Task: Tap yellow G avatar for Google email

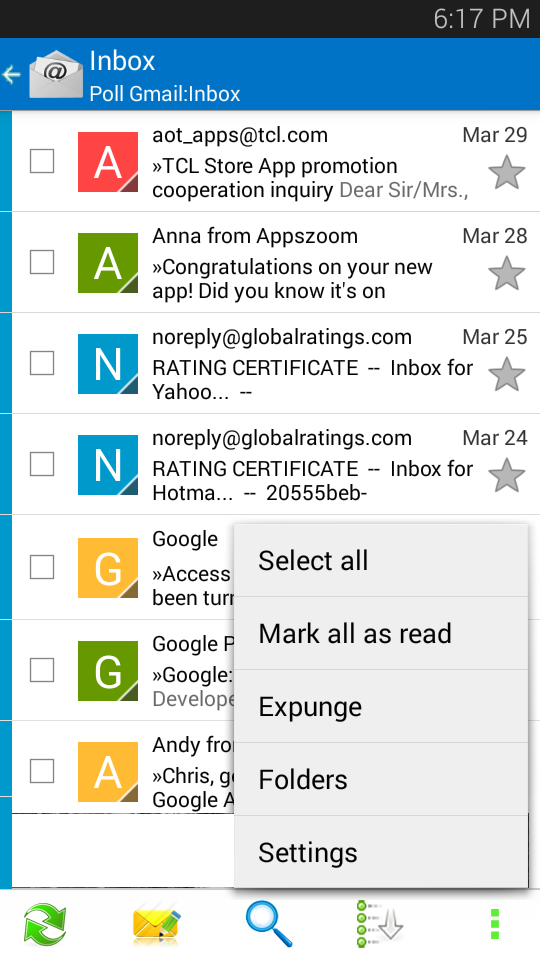Action: pos(108,568)
